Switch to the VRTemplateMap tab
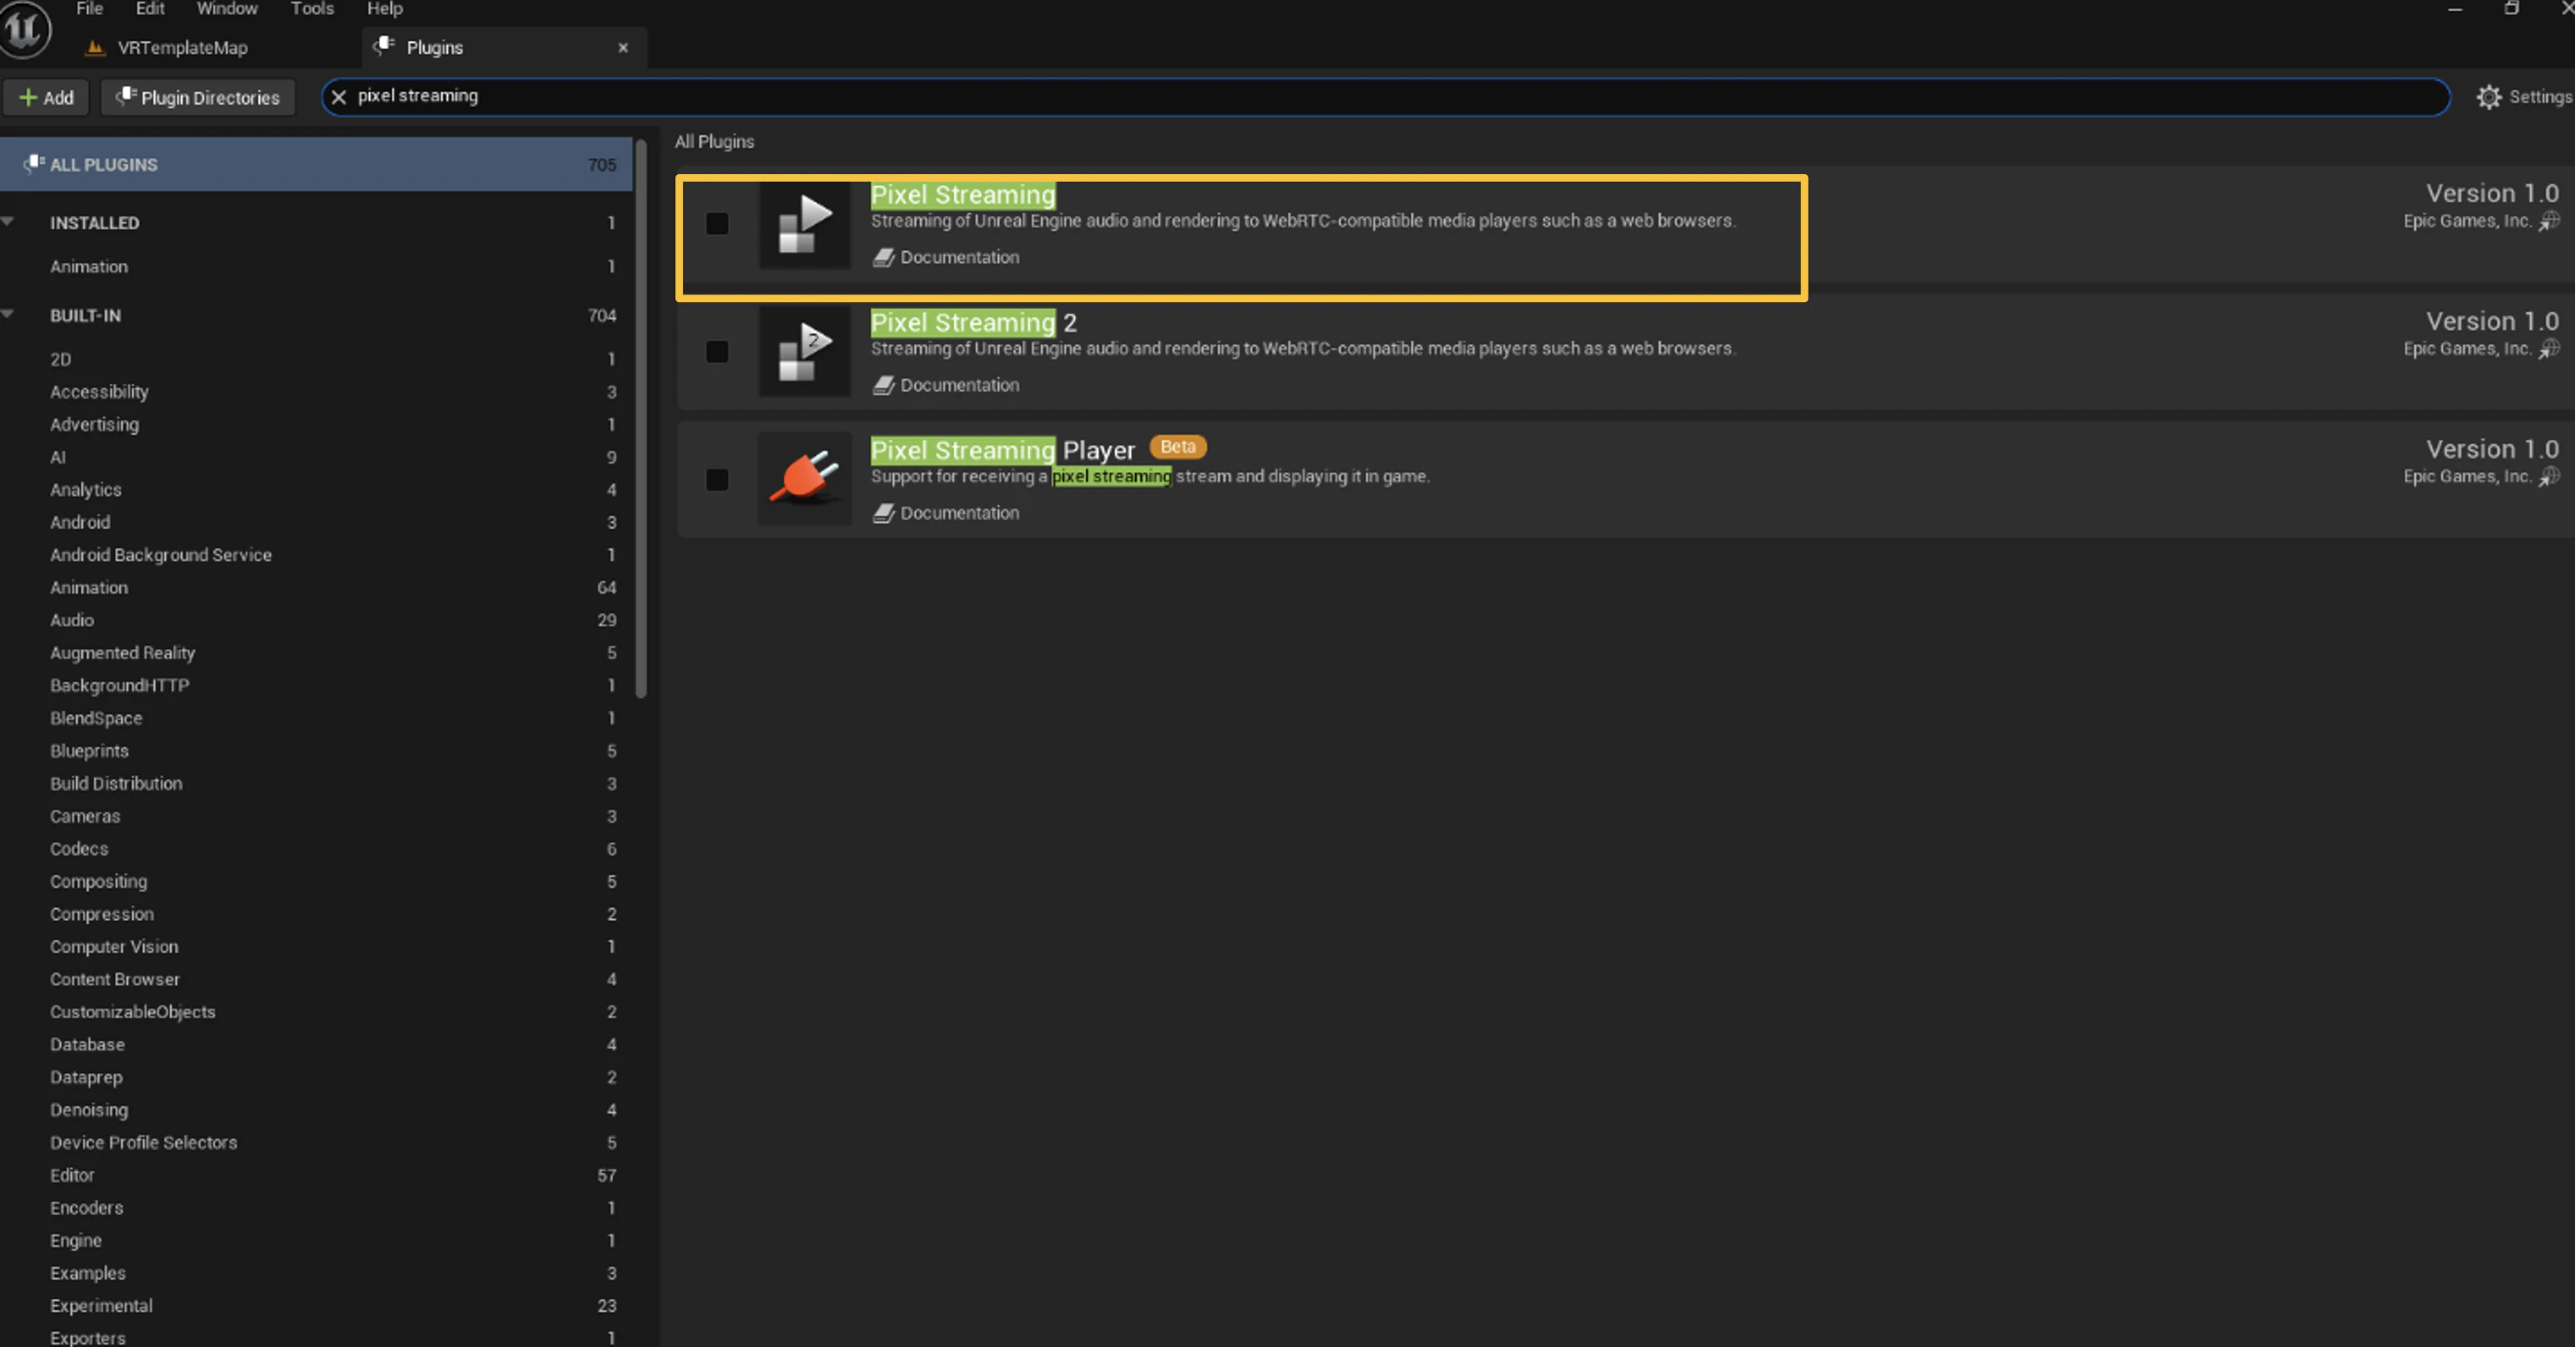 pos(182,48)
